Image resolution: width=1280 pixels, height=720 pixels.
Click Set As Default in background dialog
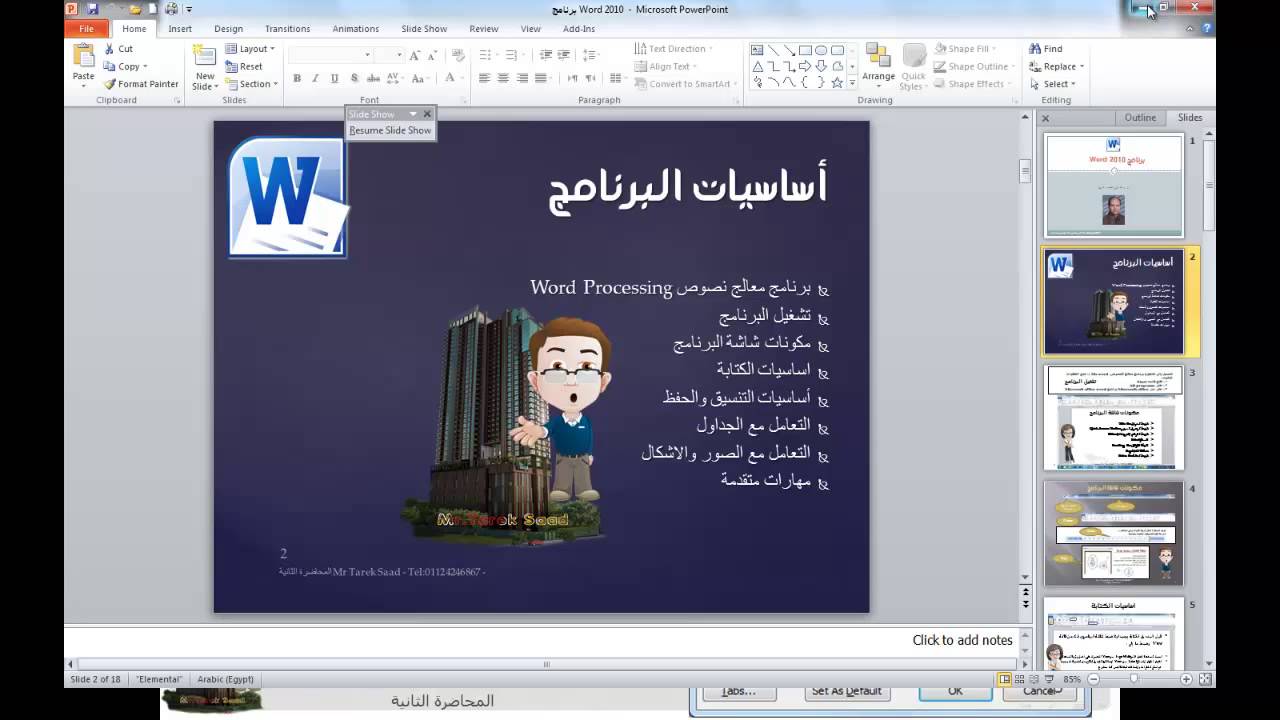[x=847, y=691]
